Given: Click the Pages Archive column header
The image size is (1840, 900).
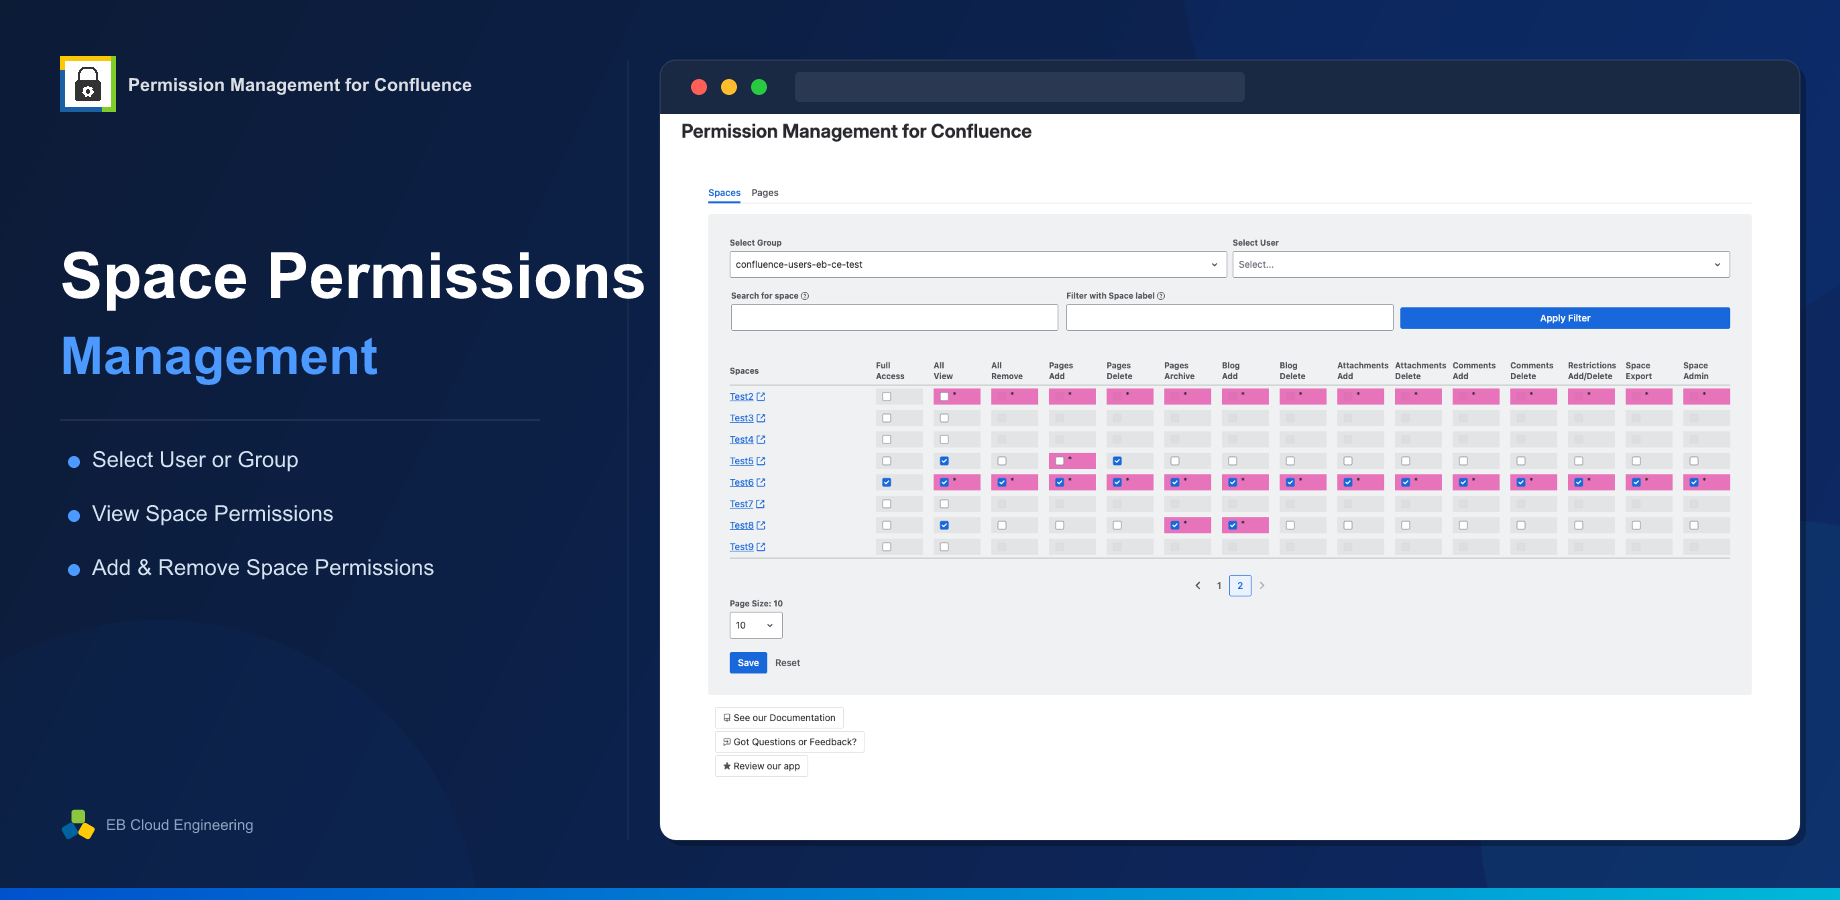Looking at the screenshot, I should tap(1179, 371).
